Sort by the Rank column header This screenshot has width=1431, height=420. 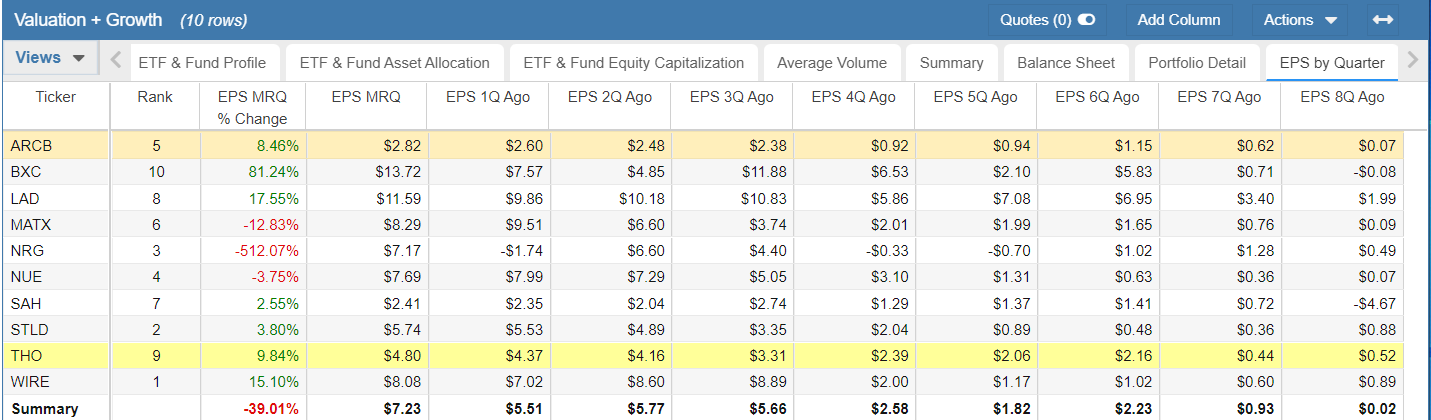pos(155,97)
